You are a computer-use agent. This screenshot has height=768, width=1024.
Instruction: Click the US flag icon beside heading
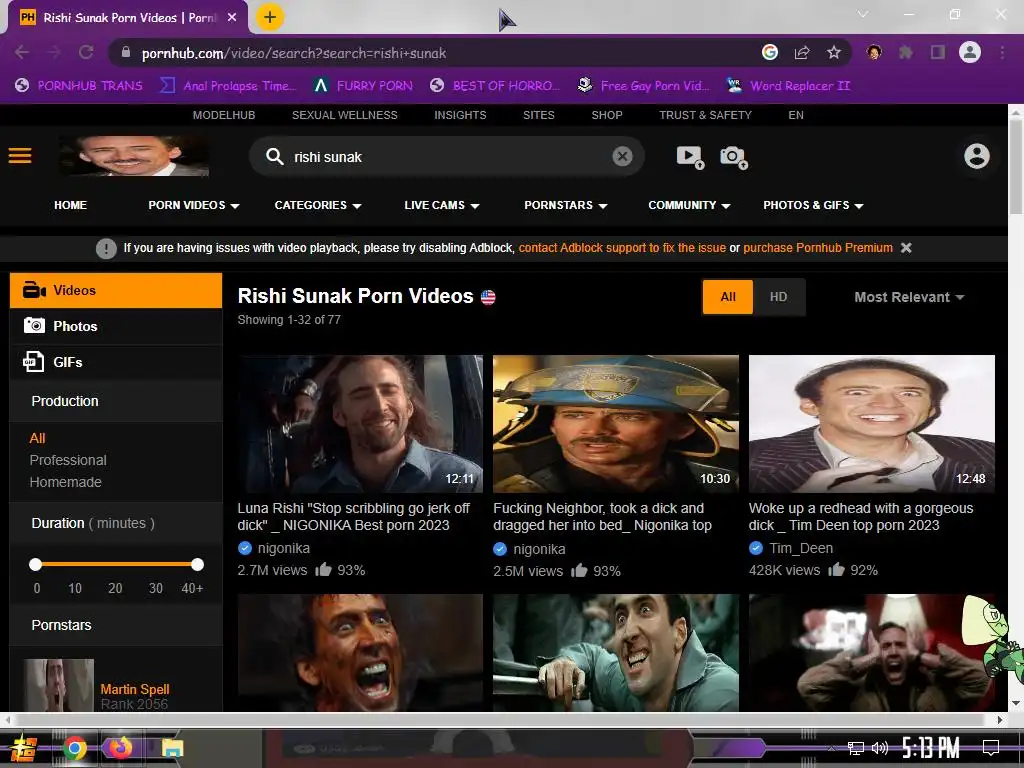[x=488, y=298]
